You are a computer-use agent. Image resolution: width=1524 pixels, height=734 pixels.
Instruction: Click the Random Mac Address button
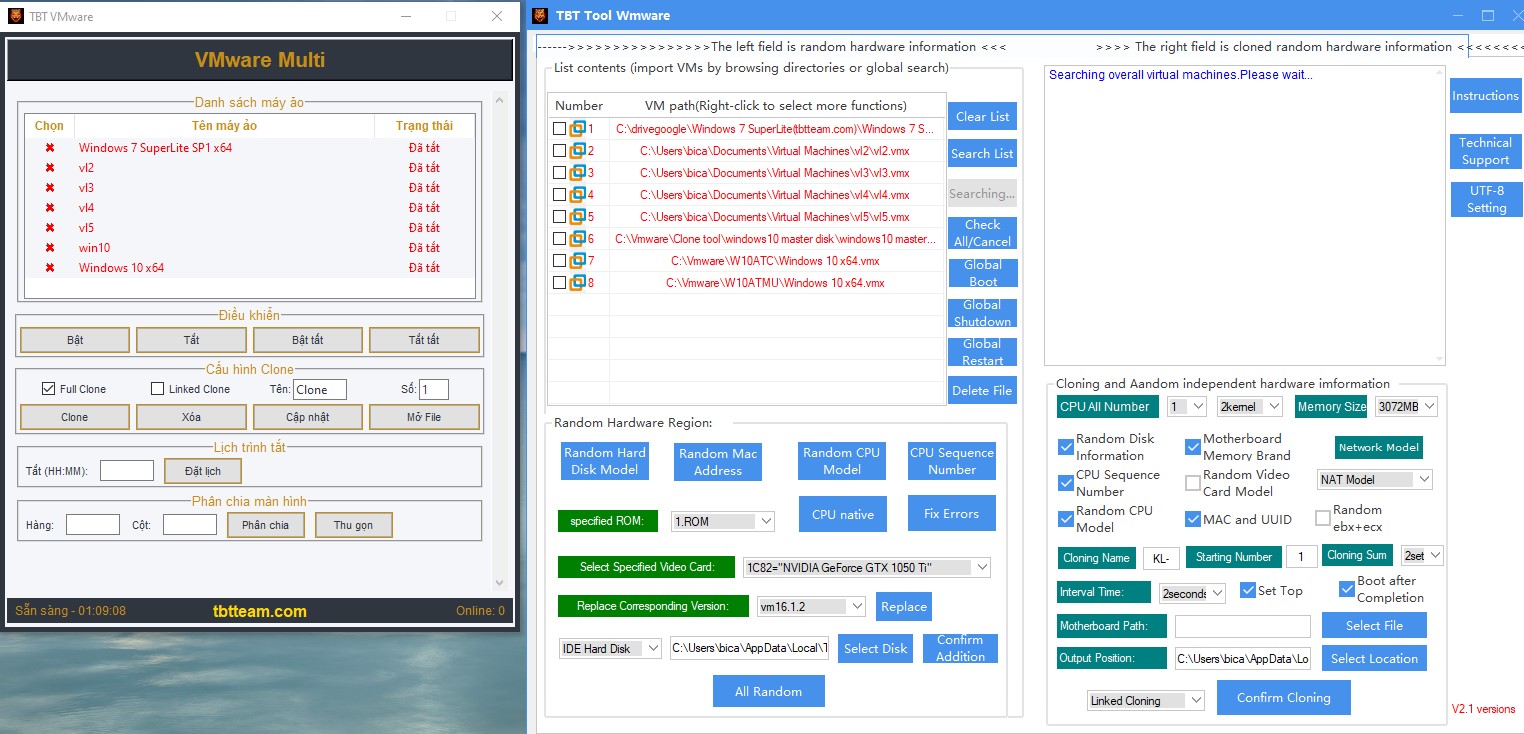(x=718, y=462)
